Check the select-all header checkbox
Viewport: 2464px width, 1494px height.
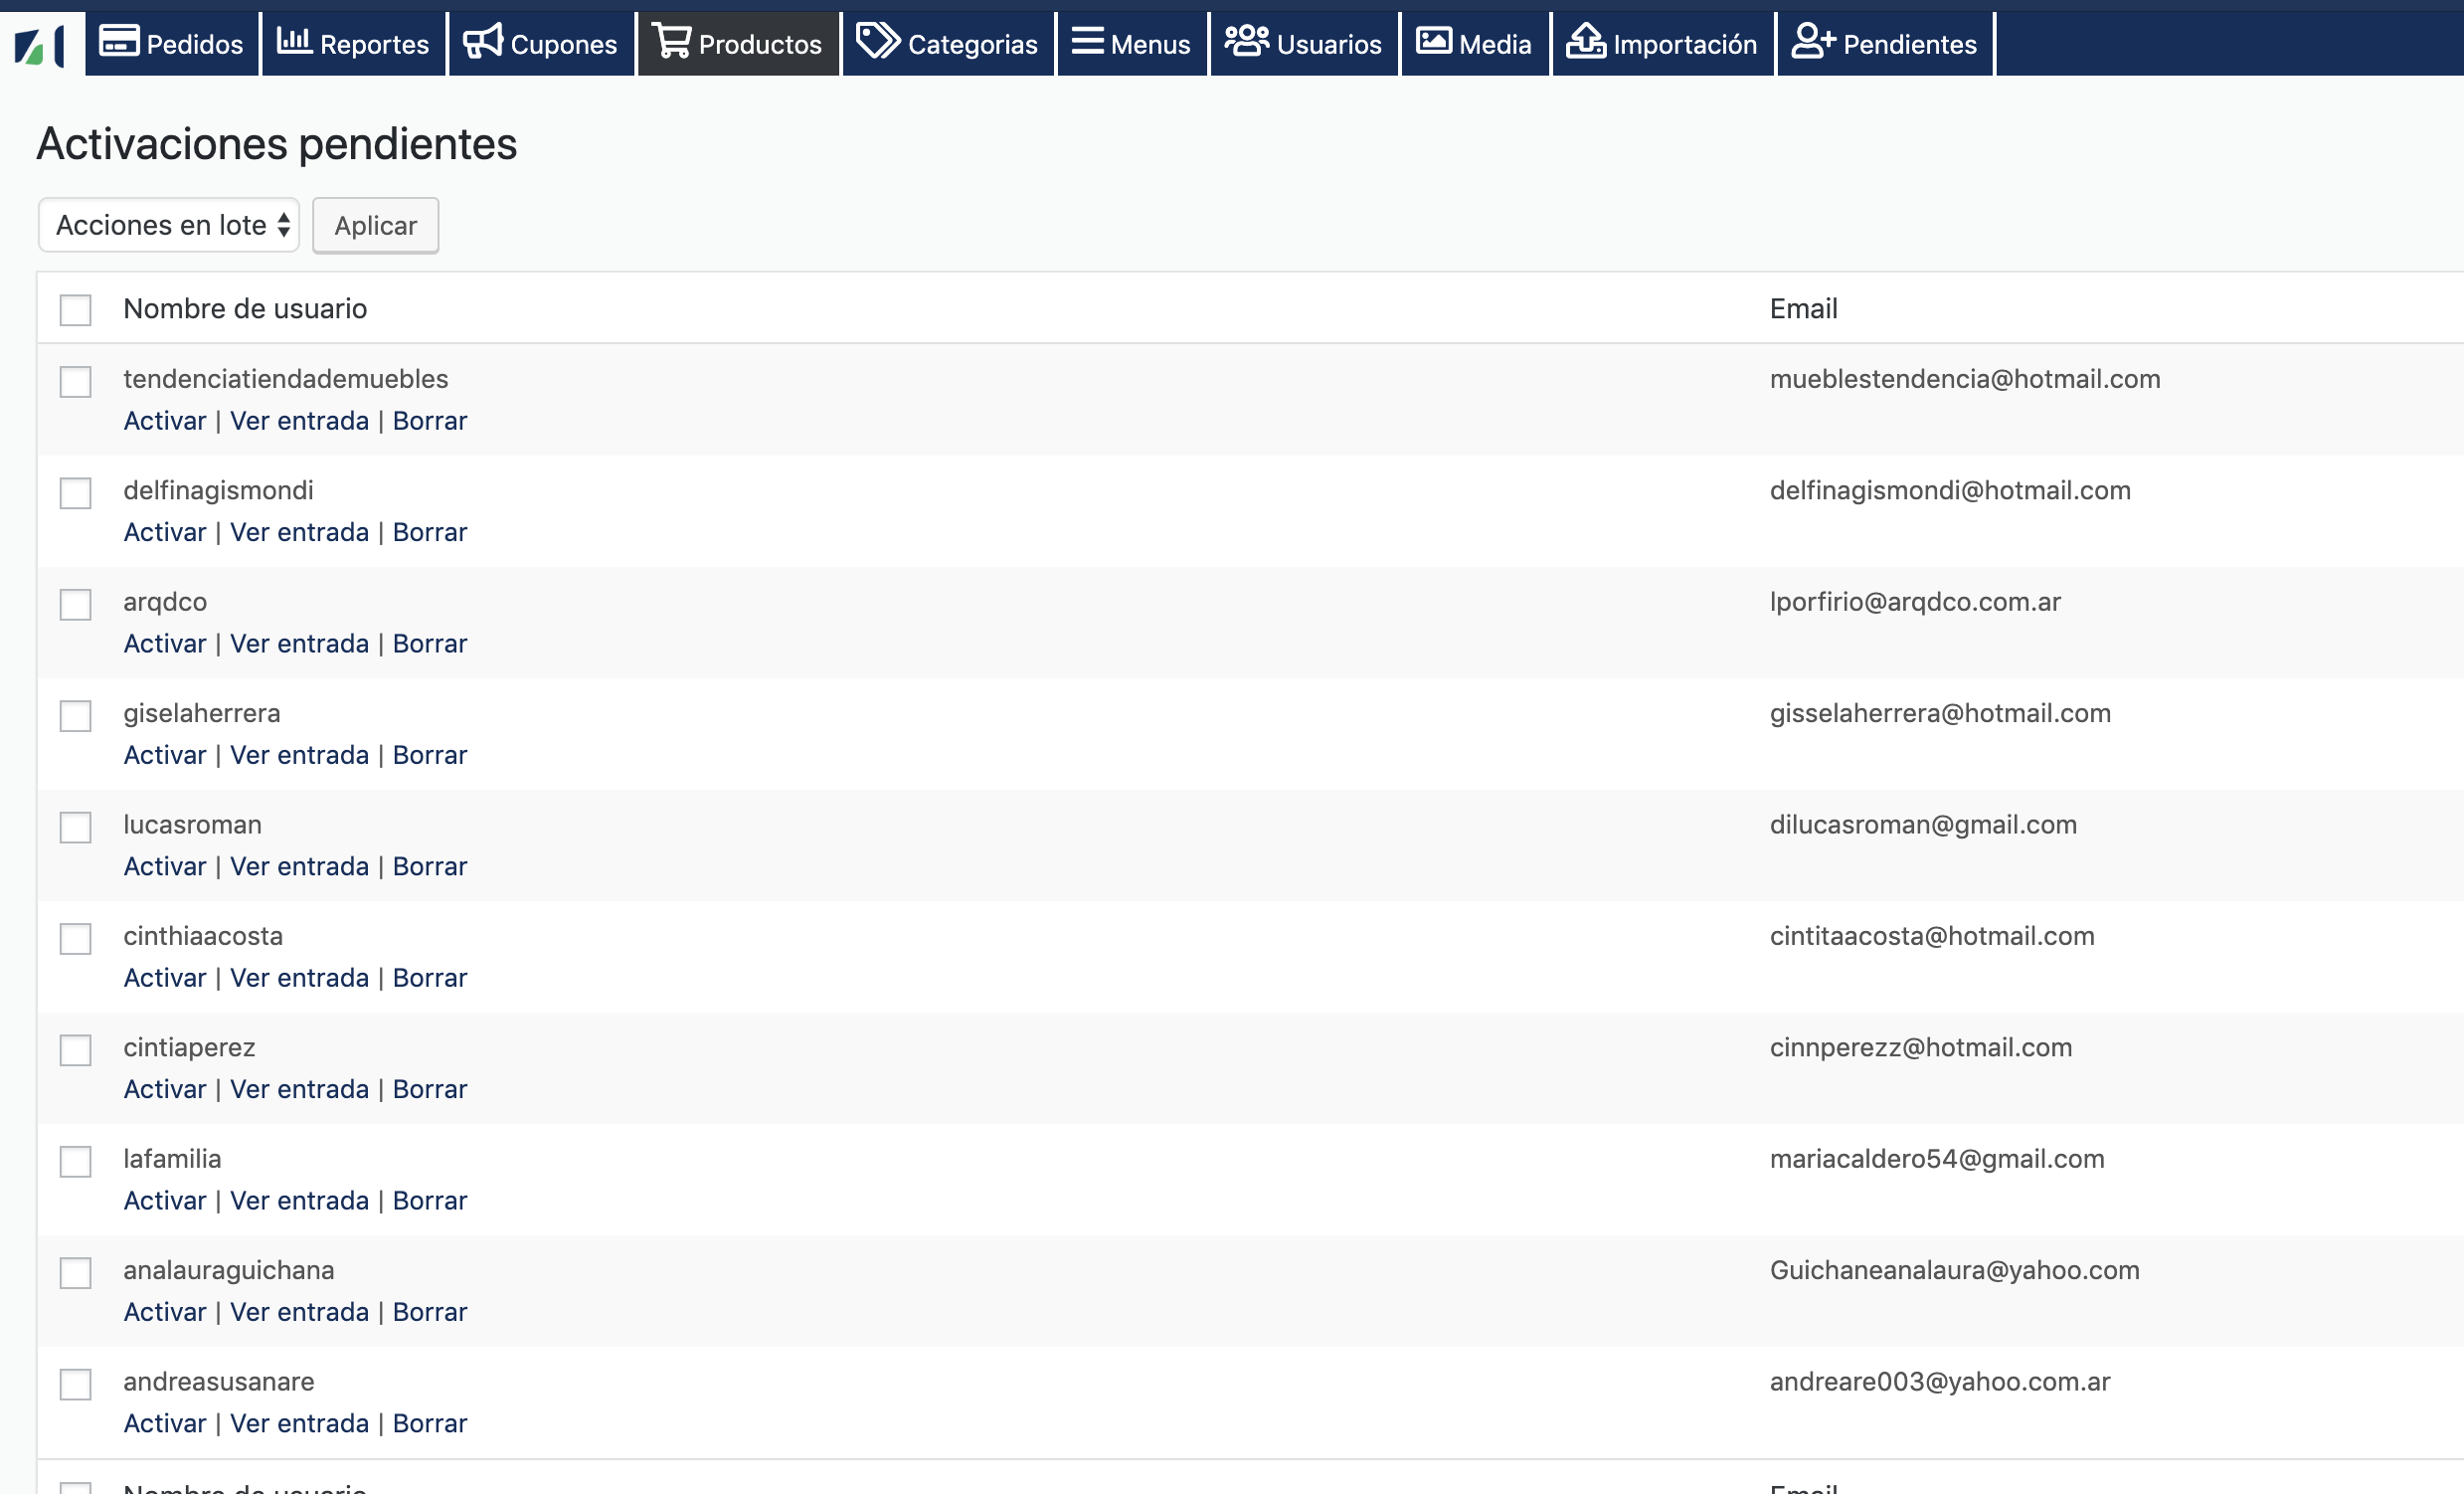pyautogui.click(x=75, y=310)
